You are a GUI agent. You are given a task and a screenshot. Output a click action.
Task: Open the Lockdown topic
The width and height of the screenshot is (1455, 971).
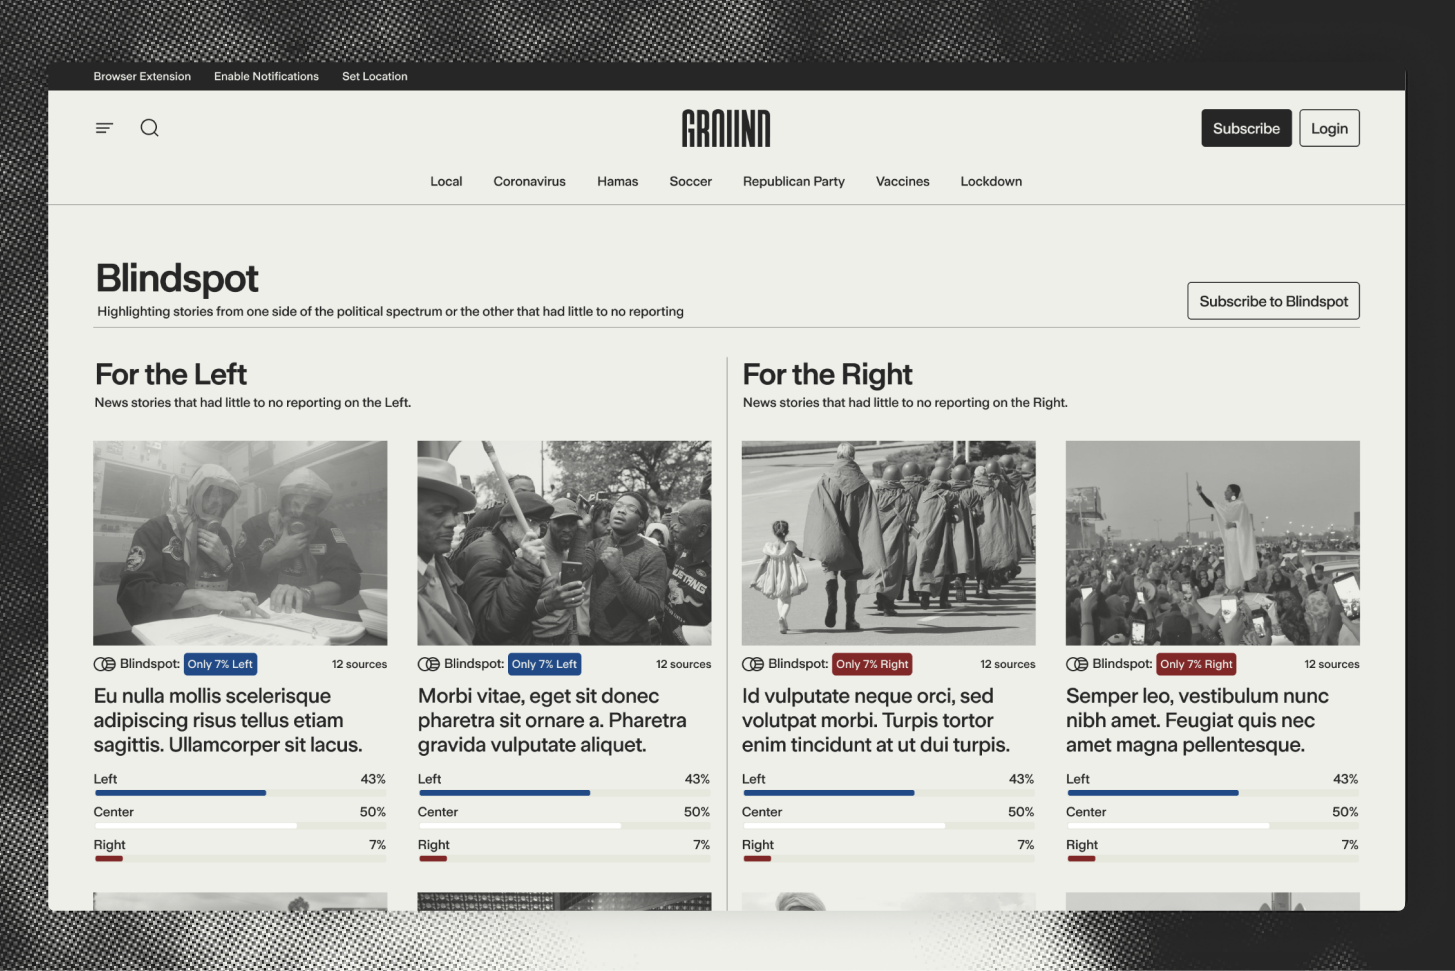pyautogui.click(x=991, y=181)
